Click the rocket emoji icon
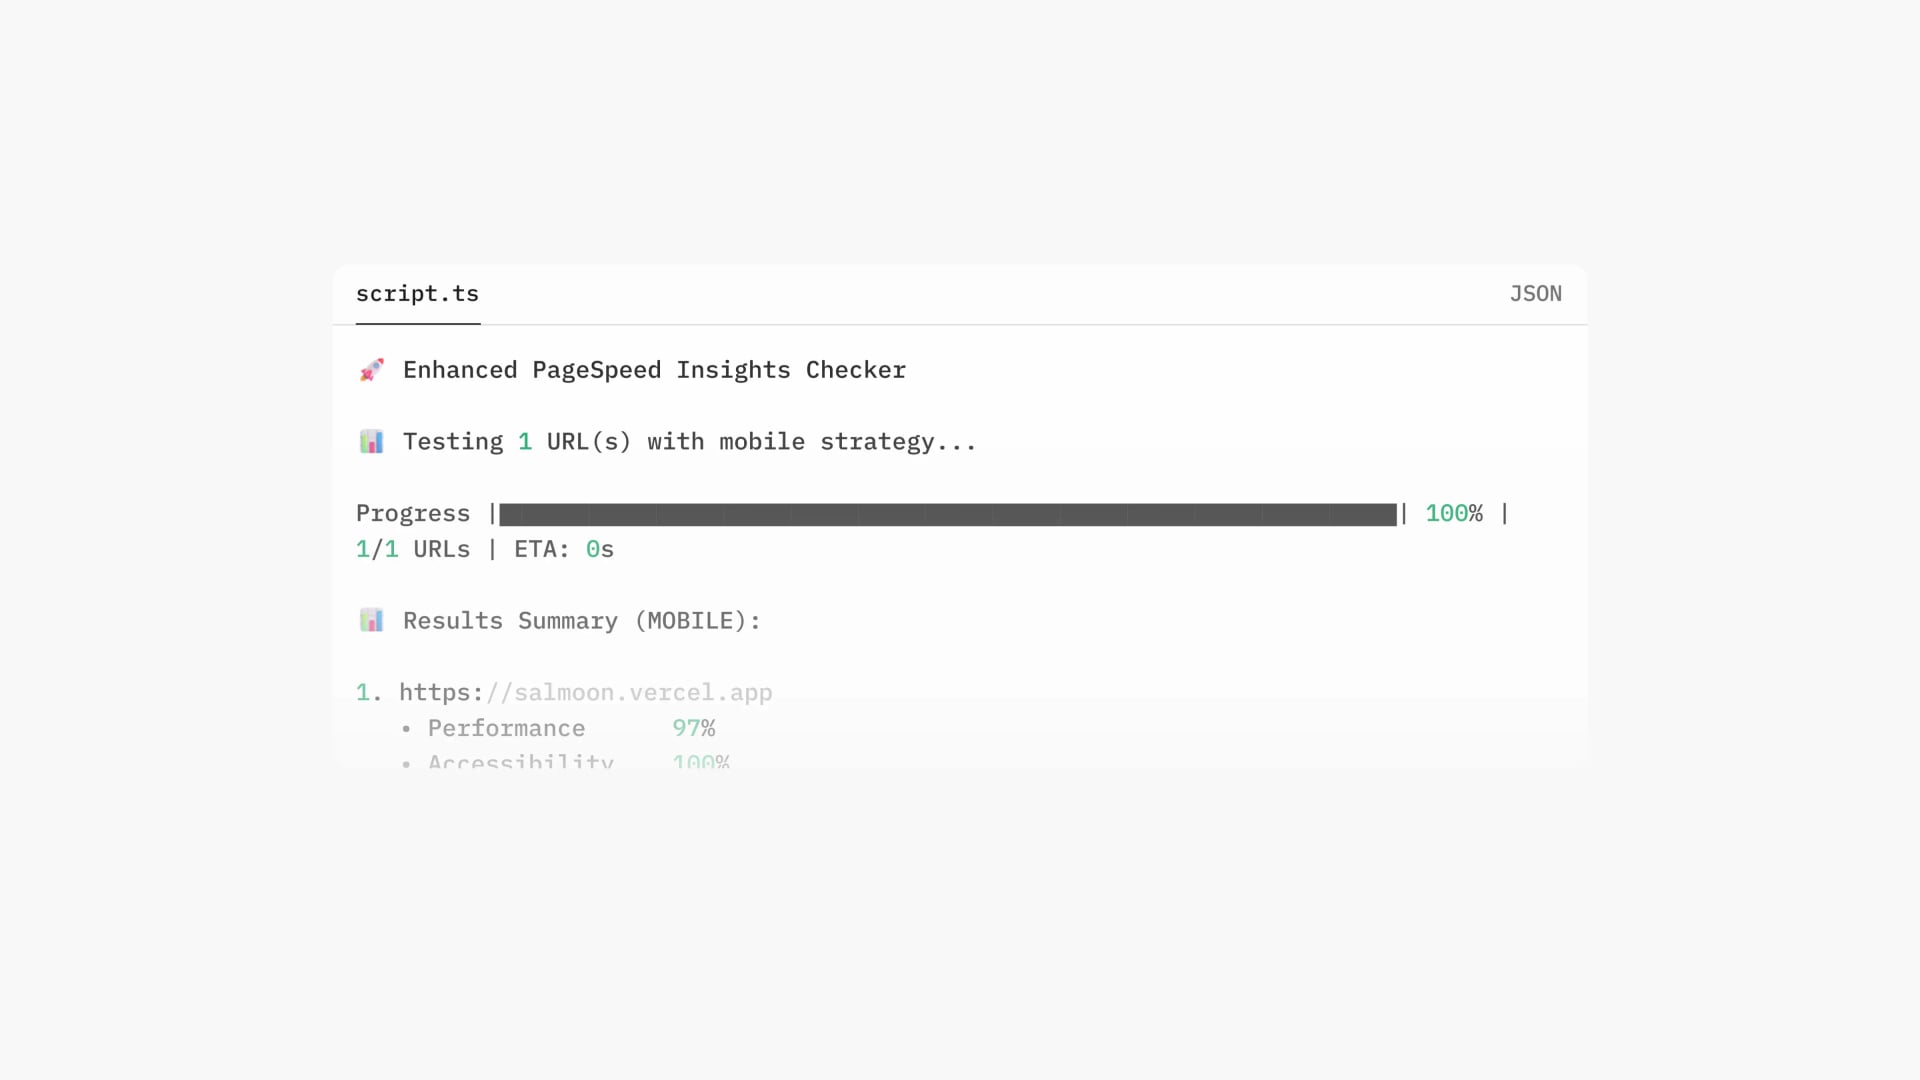 371,370
